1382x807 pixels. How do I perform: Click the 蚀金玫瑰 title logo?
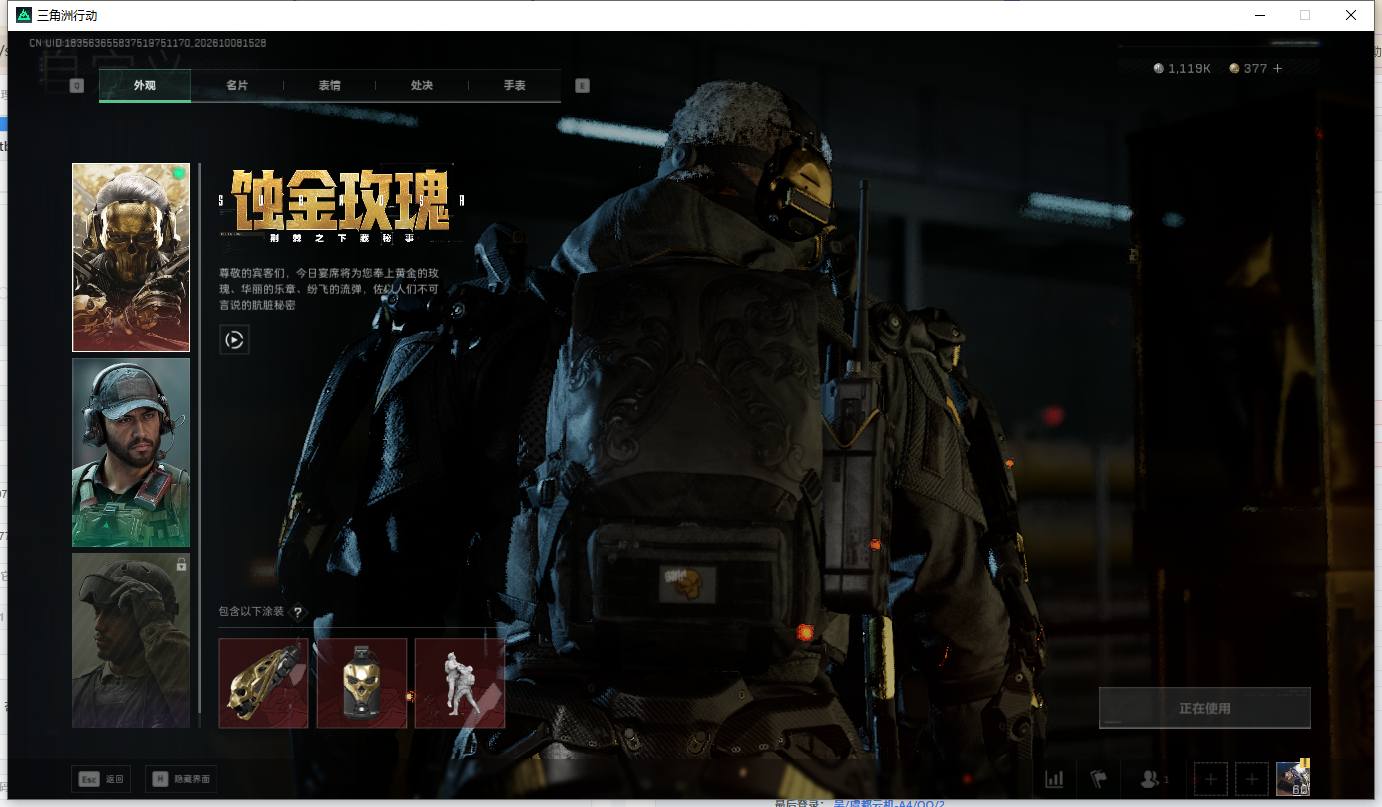[x=341, y=205]
